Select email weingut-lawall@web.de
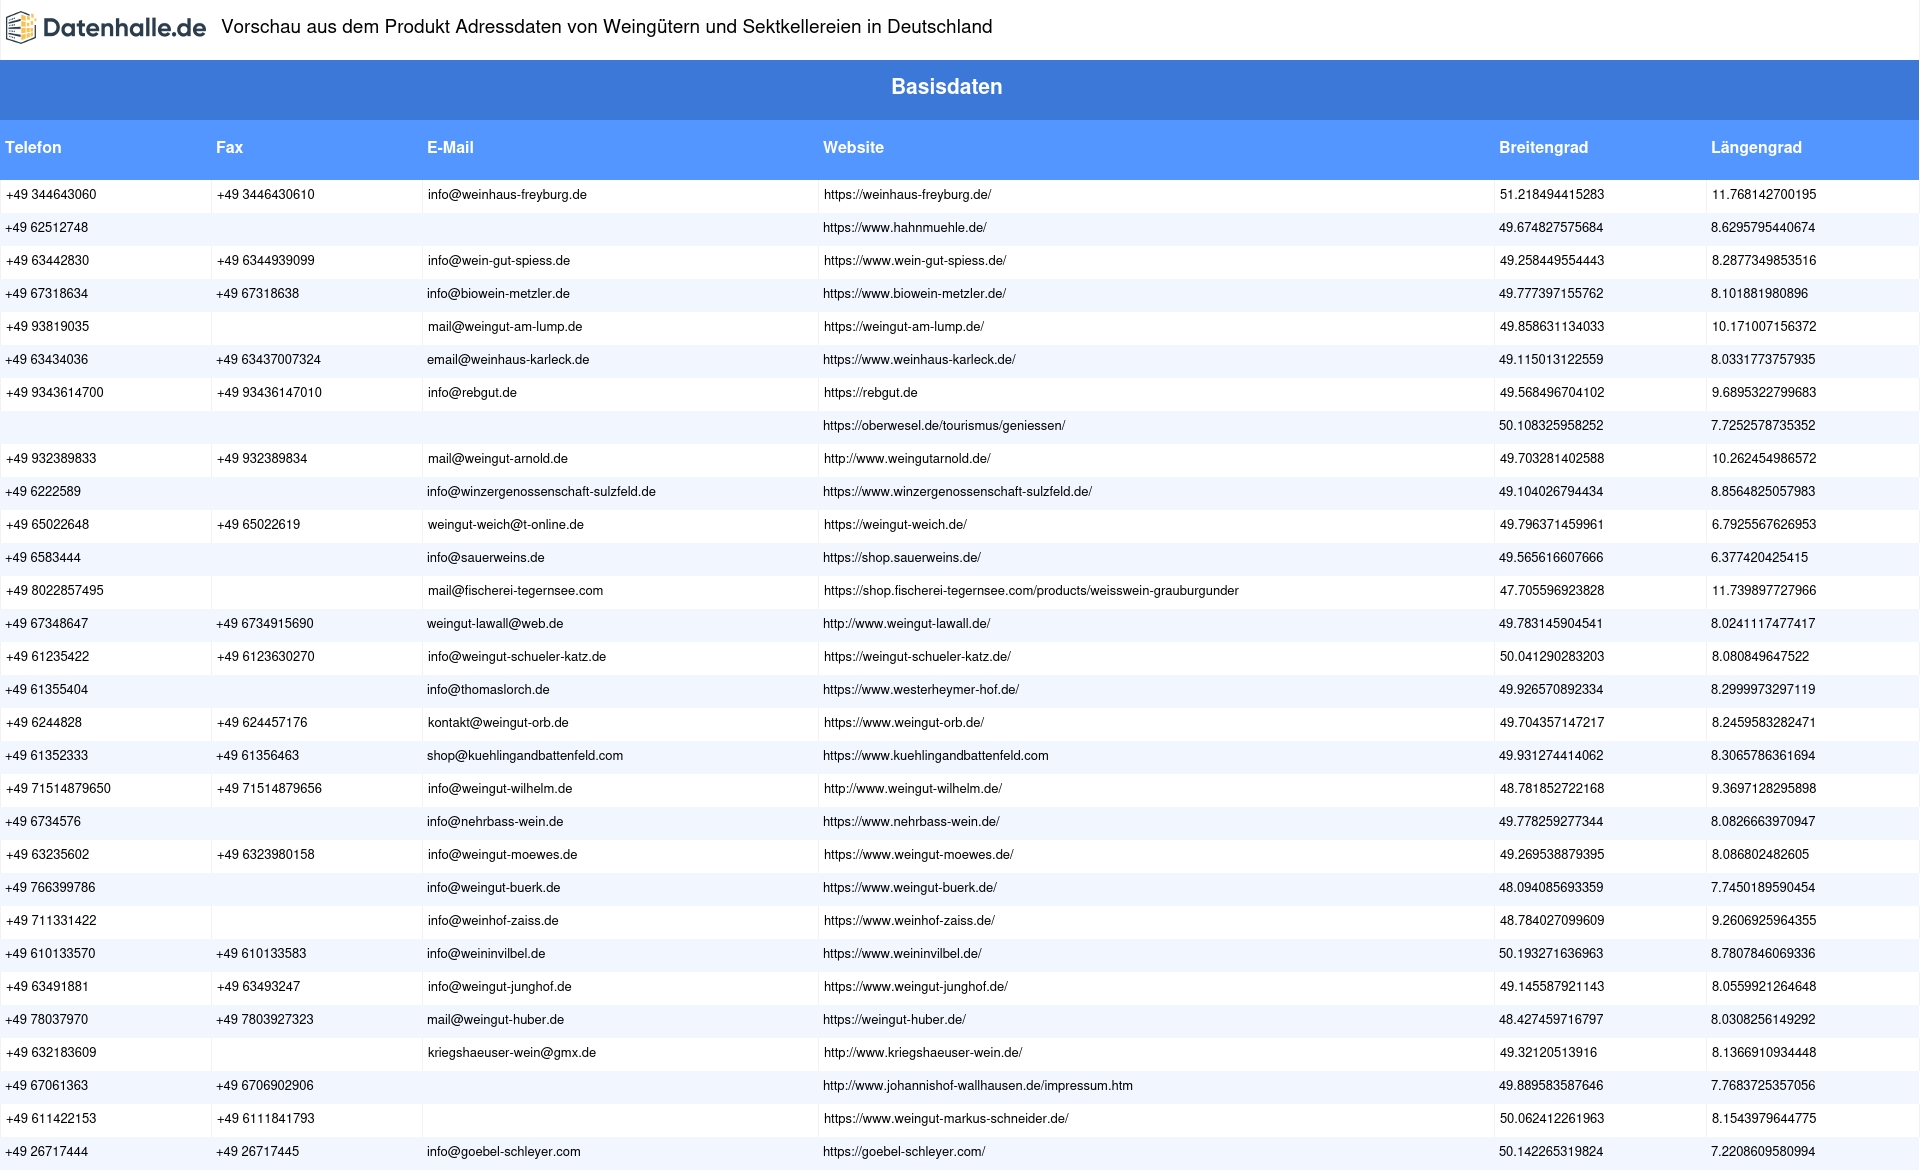 pyautogui.click(x=495, y=624)
